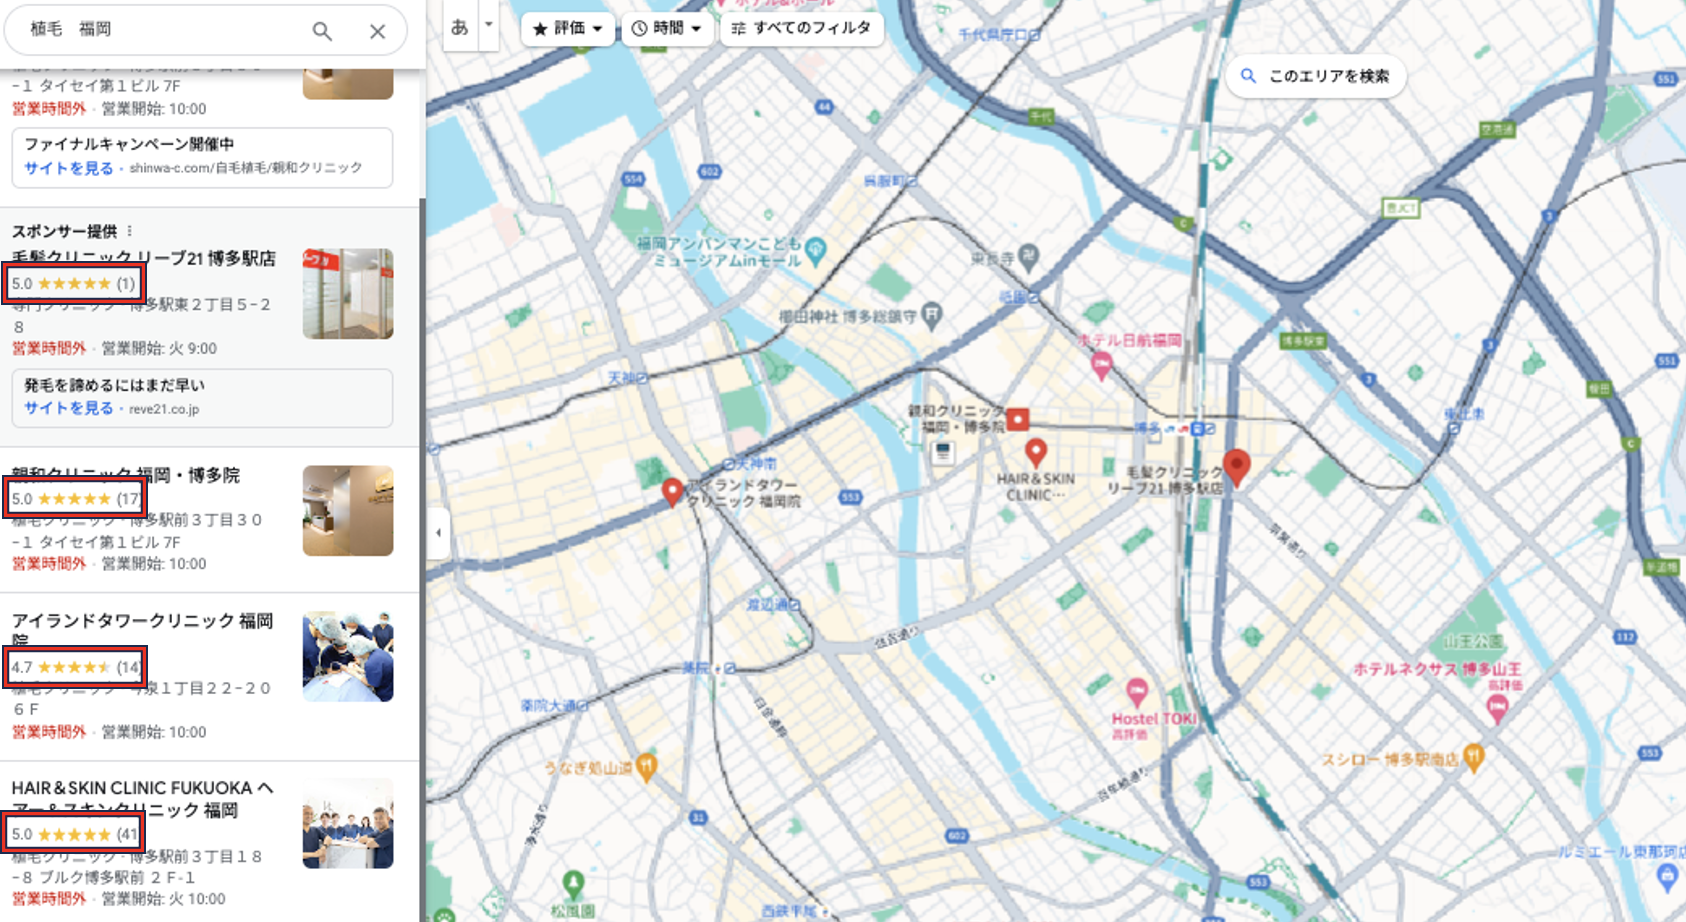Open the 評価 rating filter dropdown
This screenshot has width=1686, height=922.
tap(567, 28)
